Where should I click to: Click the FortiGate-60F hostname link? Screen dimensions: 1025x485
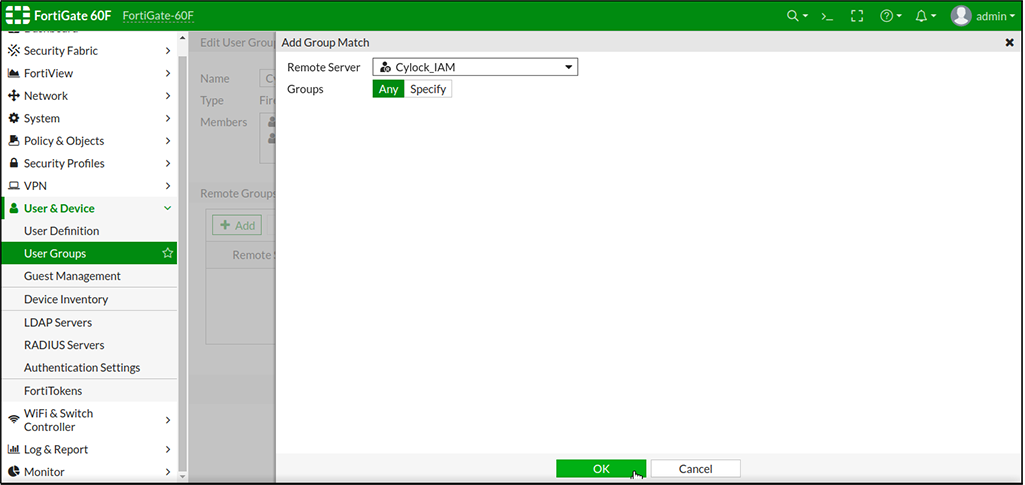(x=160, y=16)
